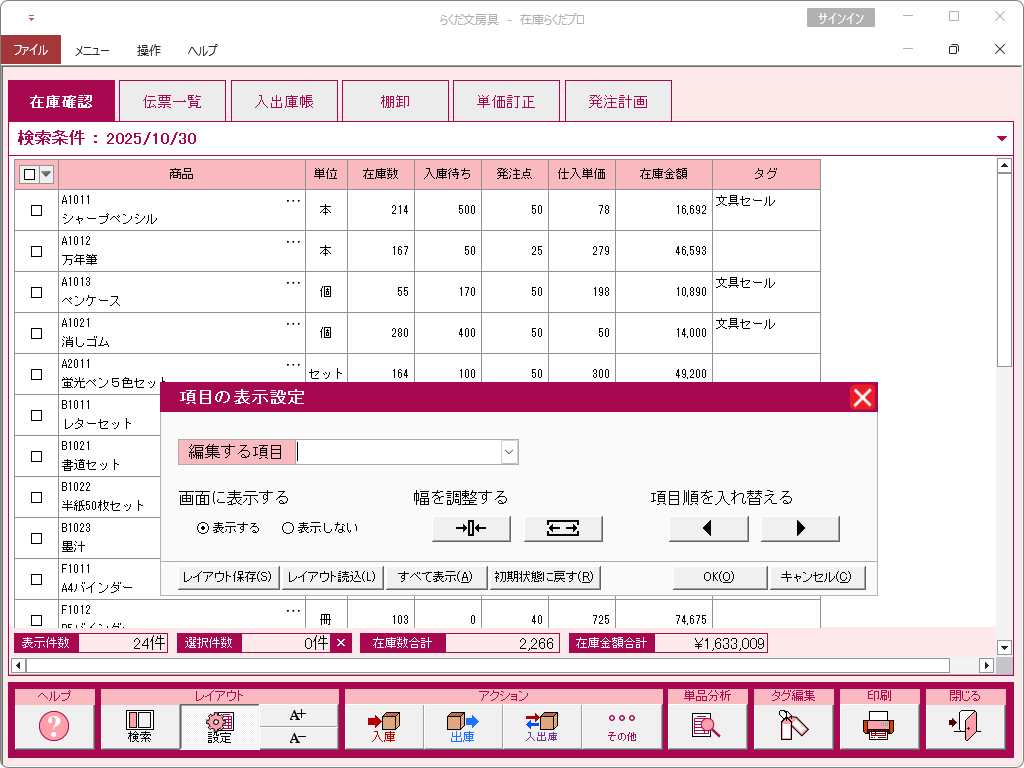Image resolution: width=1024 pixels, height=768 pixels.
Task: Click the help question mark icon
Action: click(x=54, y=726)
